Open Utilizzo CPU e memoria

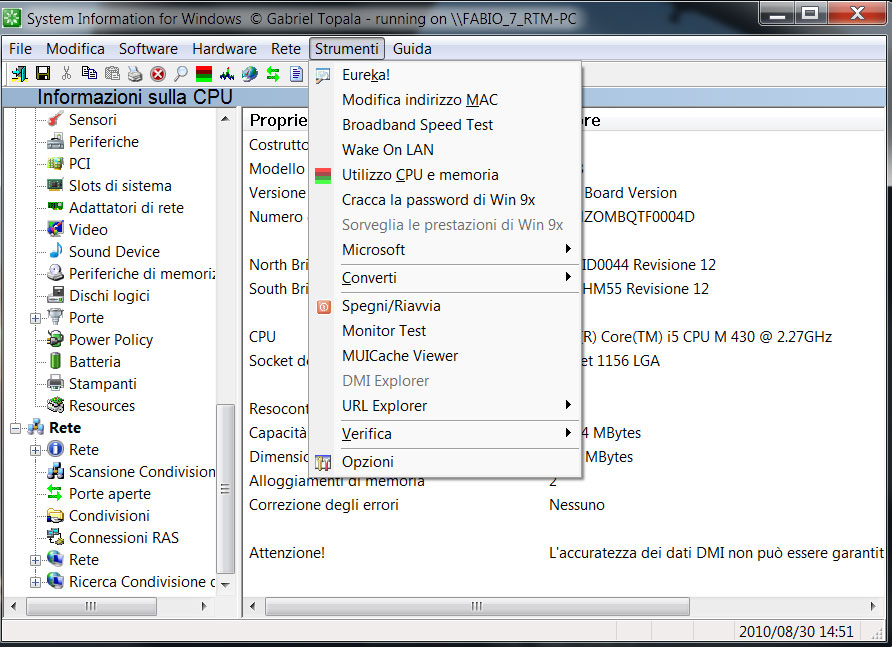pos(445,175)
